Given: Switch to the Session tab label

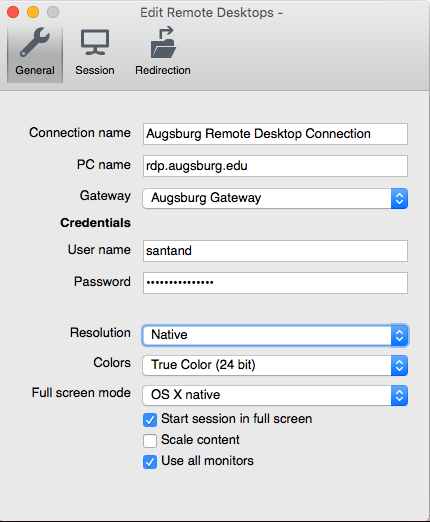Looking at the screenshot, I should click(95, 70).
